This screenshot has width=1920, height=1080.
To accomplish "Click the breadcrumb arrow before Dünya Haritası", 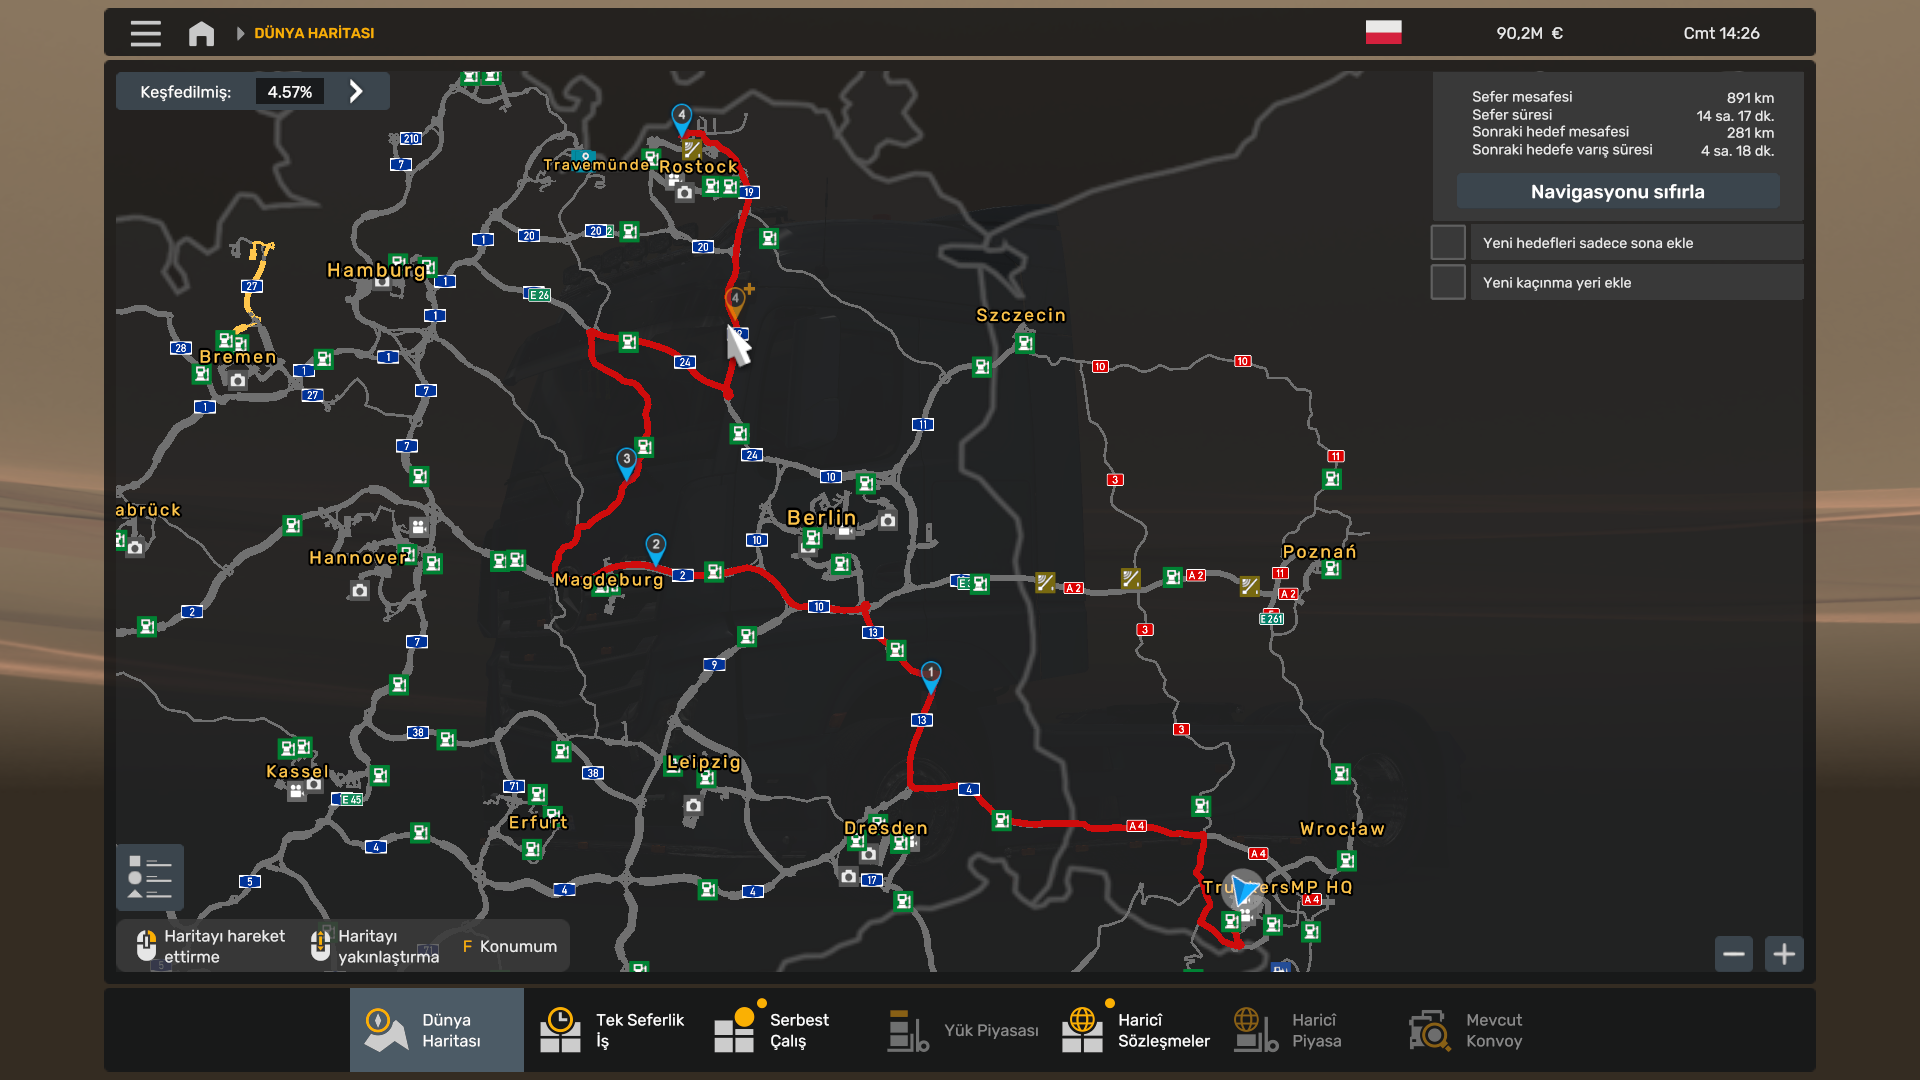I will point(240,33).
